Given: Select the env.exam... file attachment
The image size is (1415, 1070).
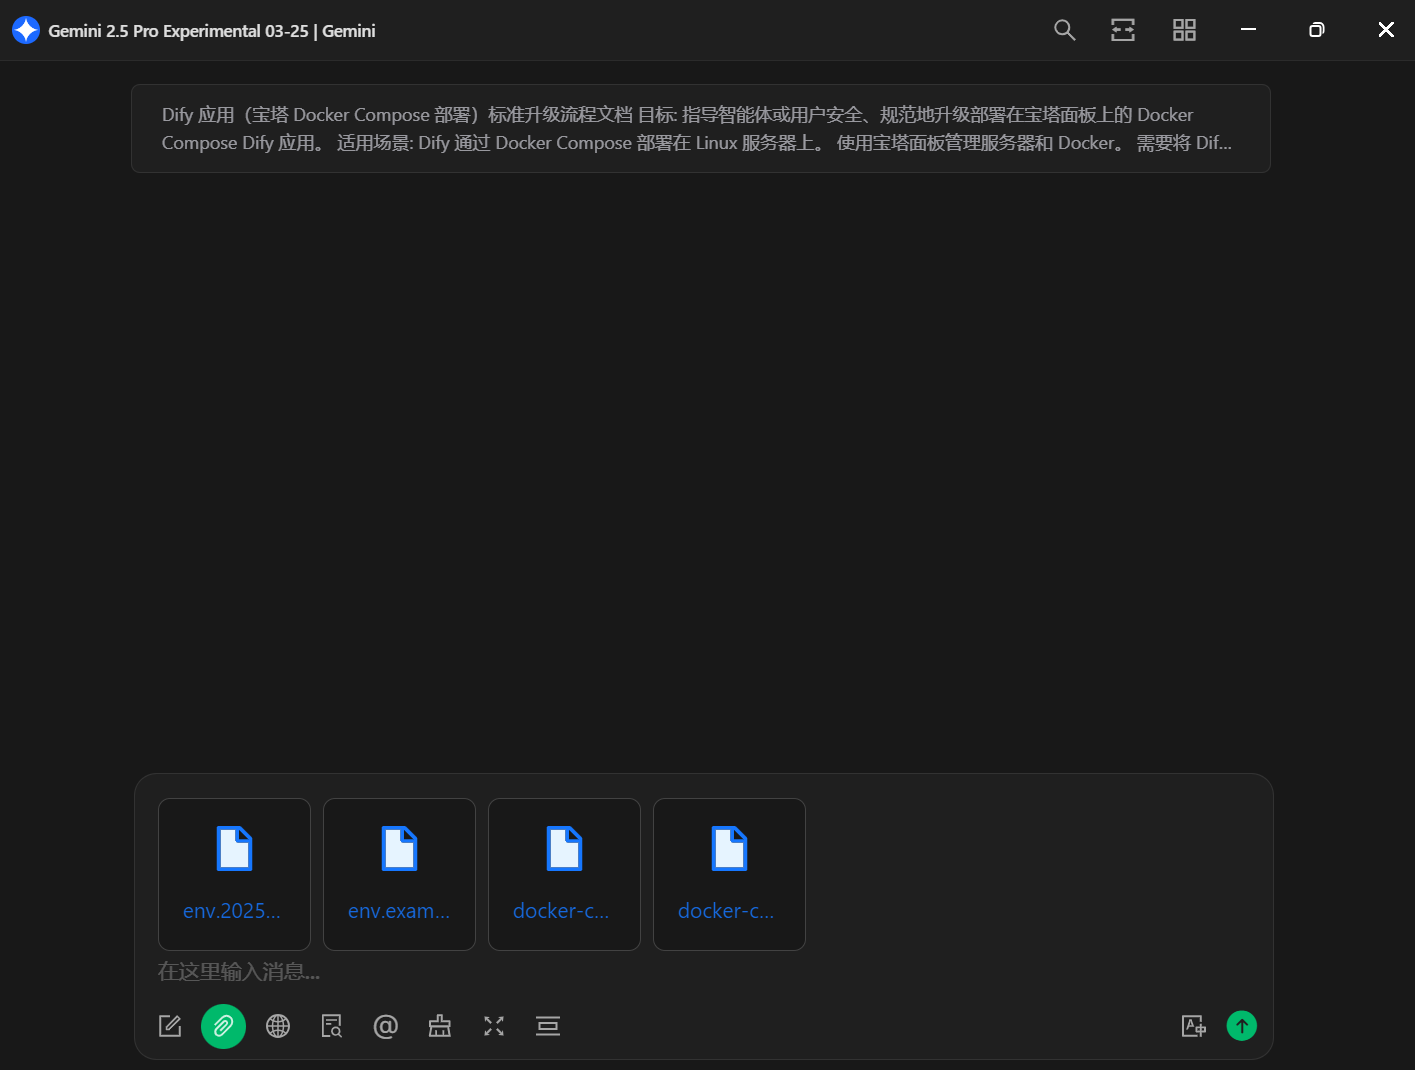Looking at the screenshot, I should click(399, 874).
